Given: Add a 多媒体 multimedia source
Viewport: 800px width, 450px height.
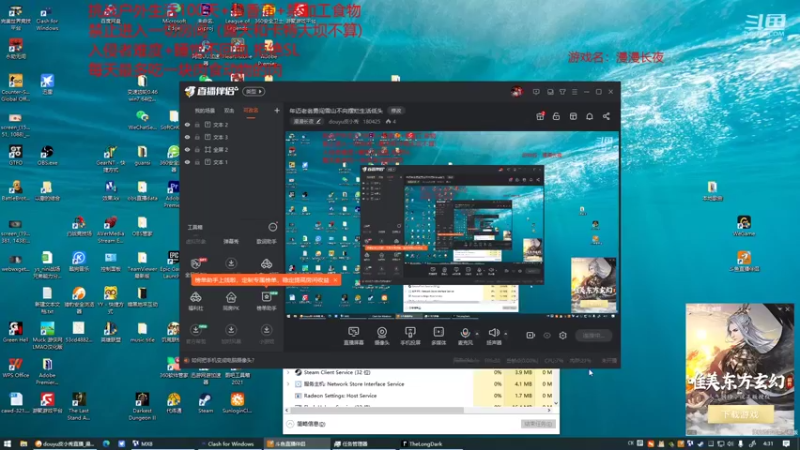Looking at the screenshot, I should pyautogui.click(x=438, y=336).
